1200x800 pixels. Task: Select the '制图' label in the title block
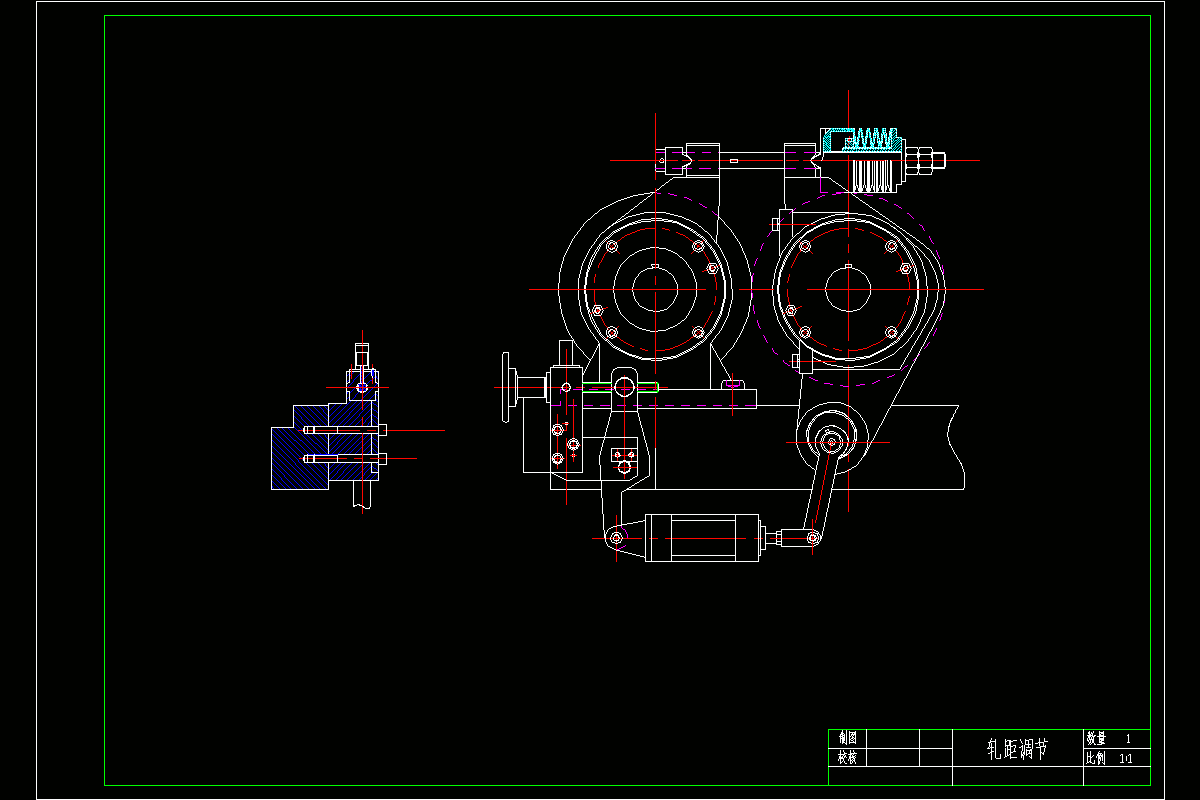click(848, 738)
